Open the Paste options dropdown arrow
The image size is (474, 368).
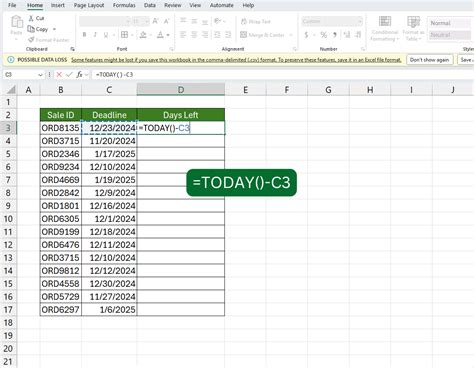pos(16,39)
